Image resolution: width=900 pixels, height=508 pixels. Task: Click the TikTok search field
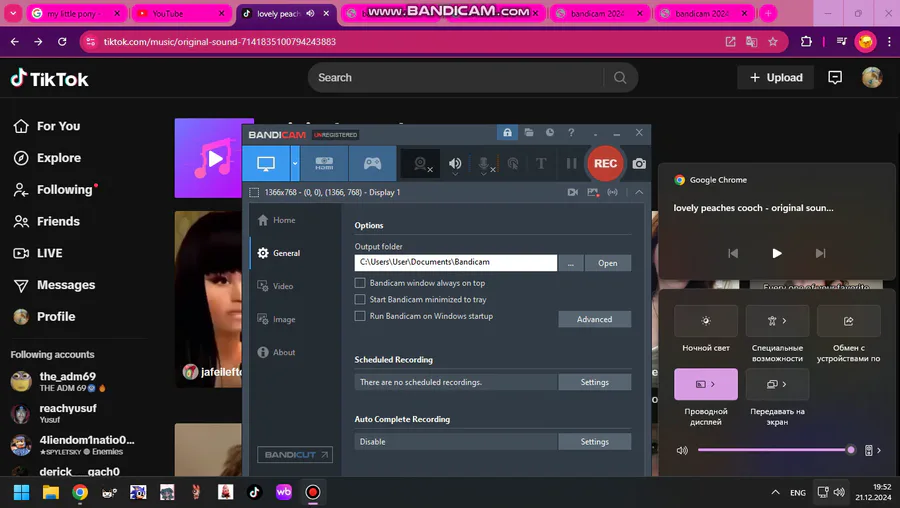click(x=456, y=77)
